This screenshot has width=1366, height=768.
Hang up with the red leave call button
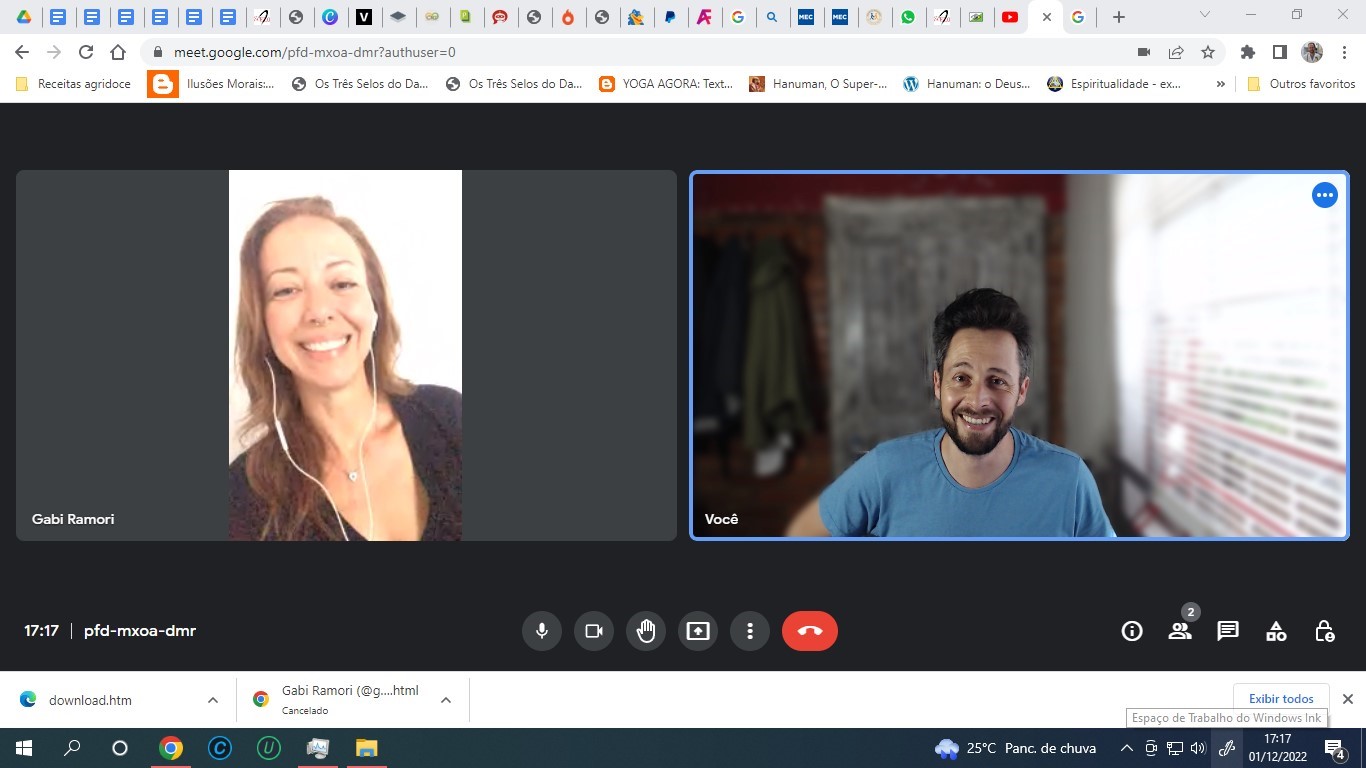click(x=809, y=631)
